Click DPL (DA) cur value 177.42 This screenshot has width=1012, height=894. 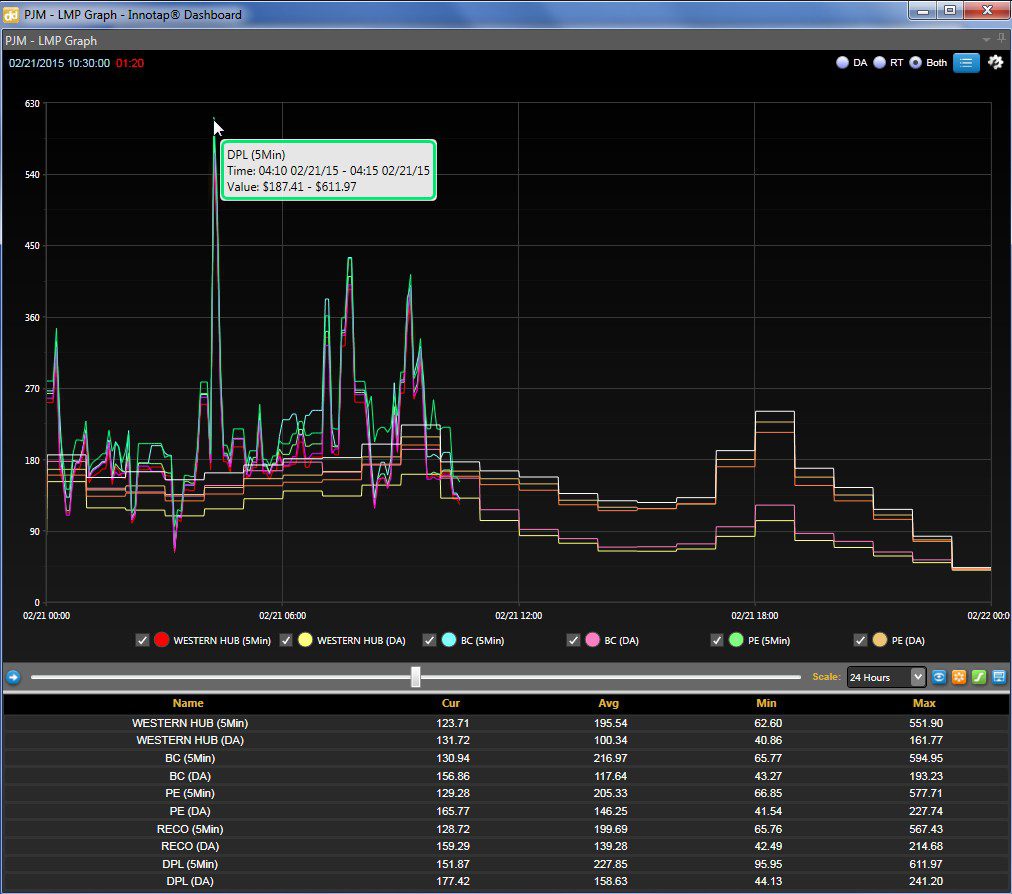pyautogui.click(x=452, y=880)
